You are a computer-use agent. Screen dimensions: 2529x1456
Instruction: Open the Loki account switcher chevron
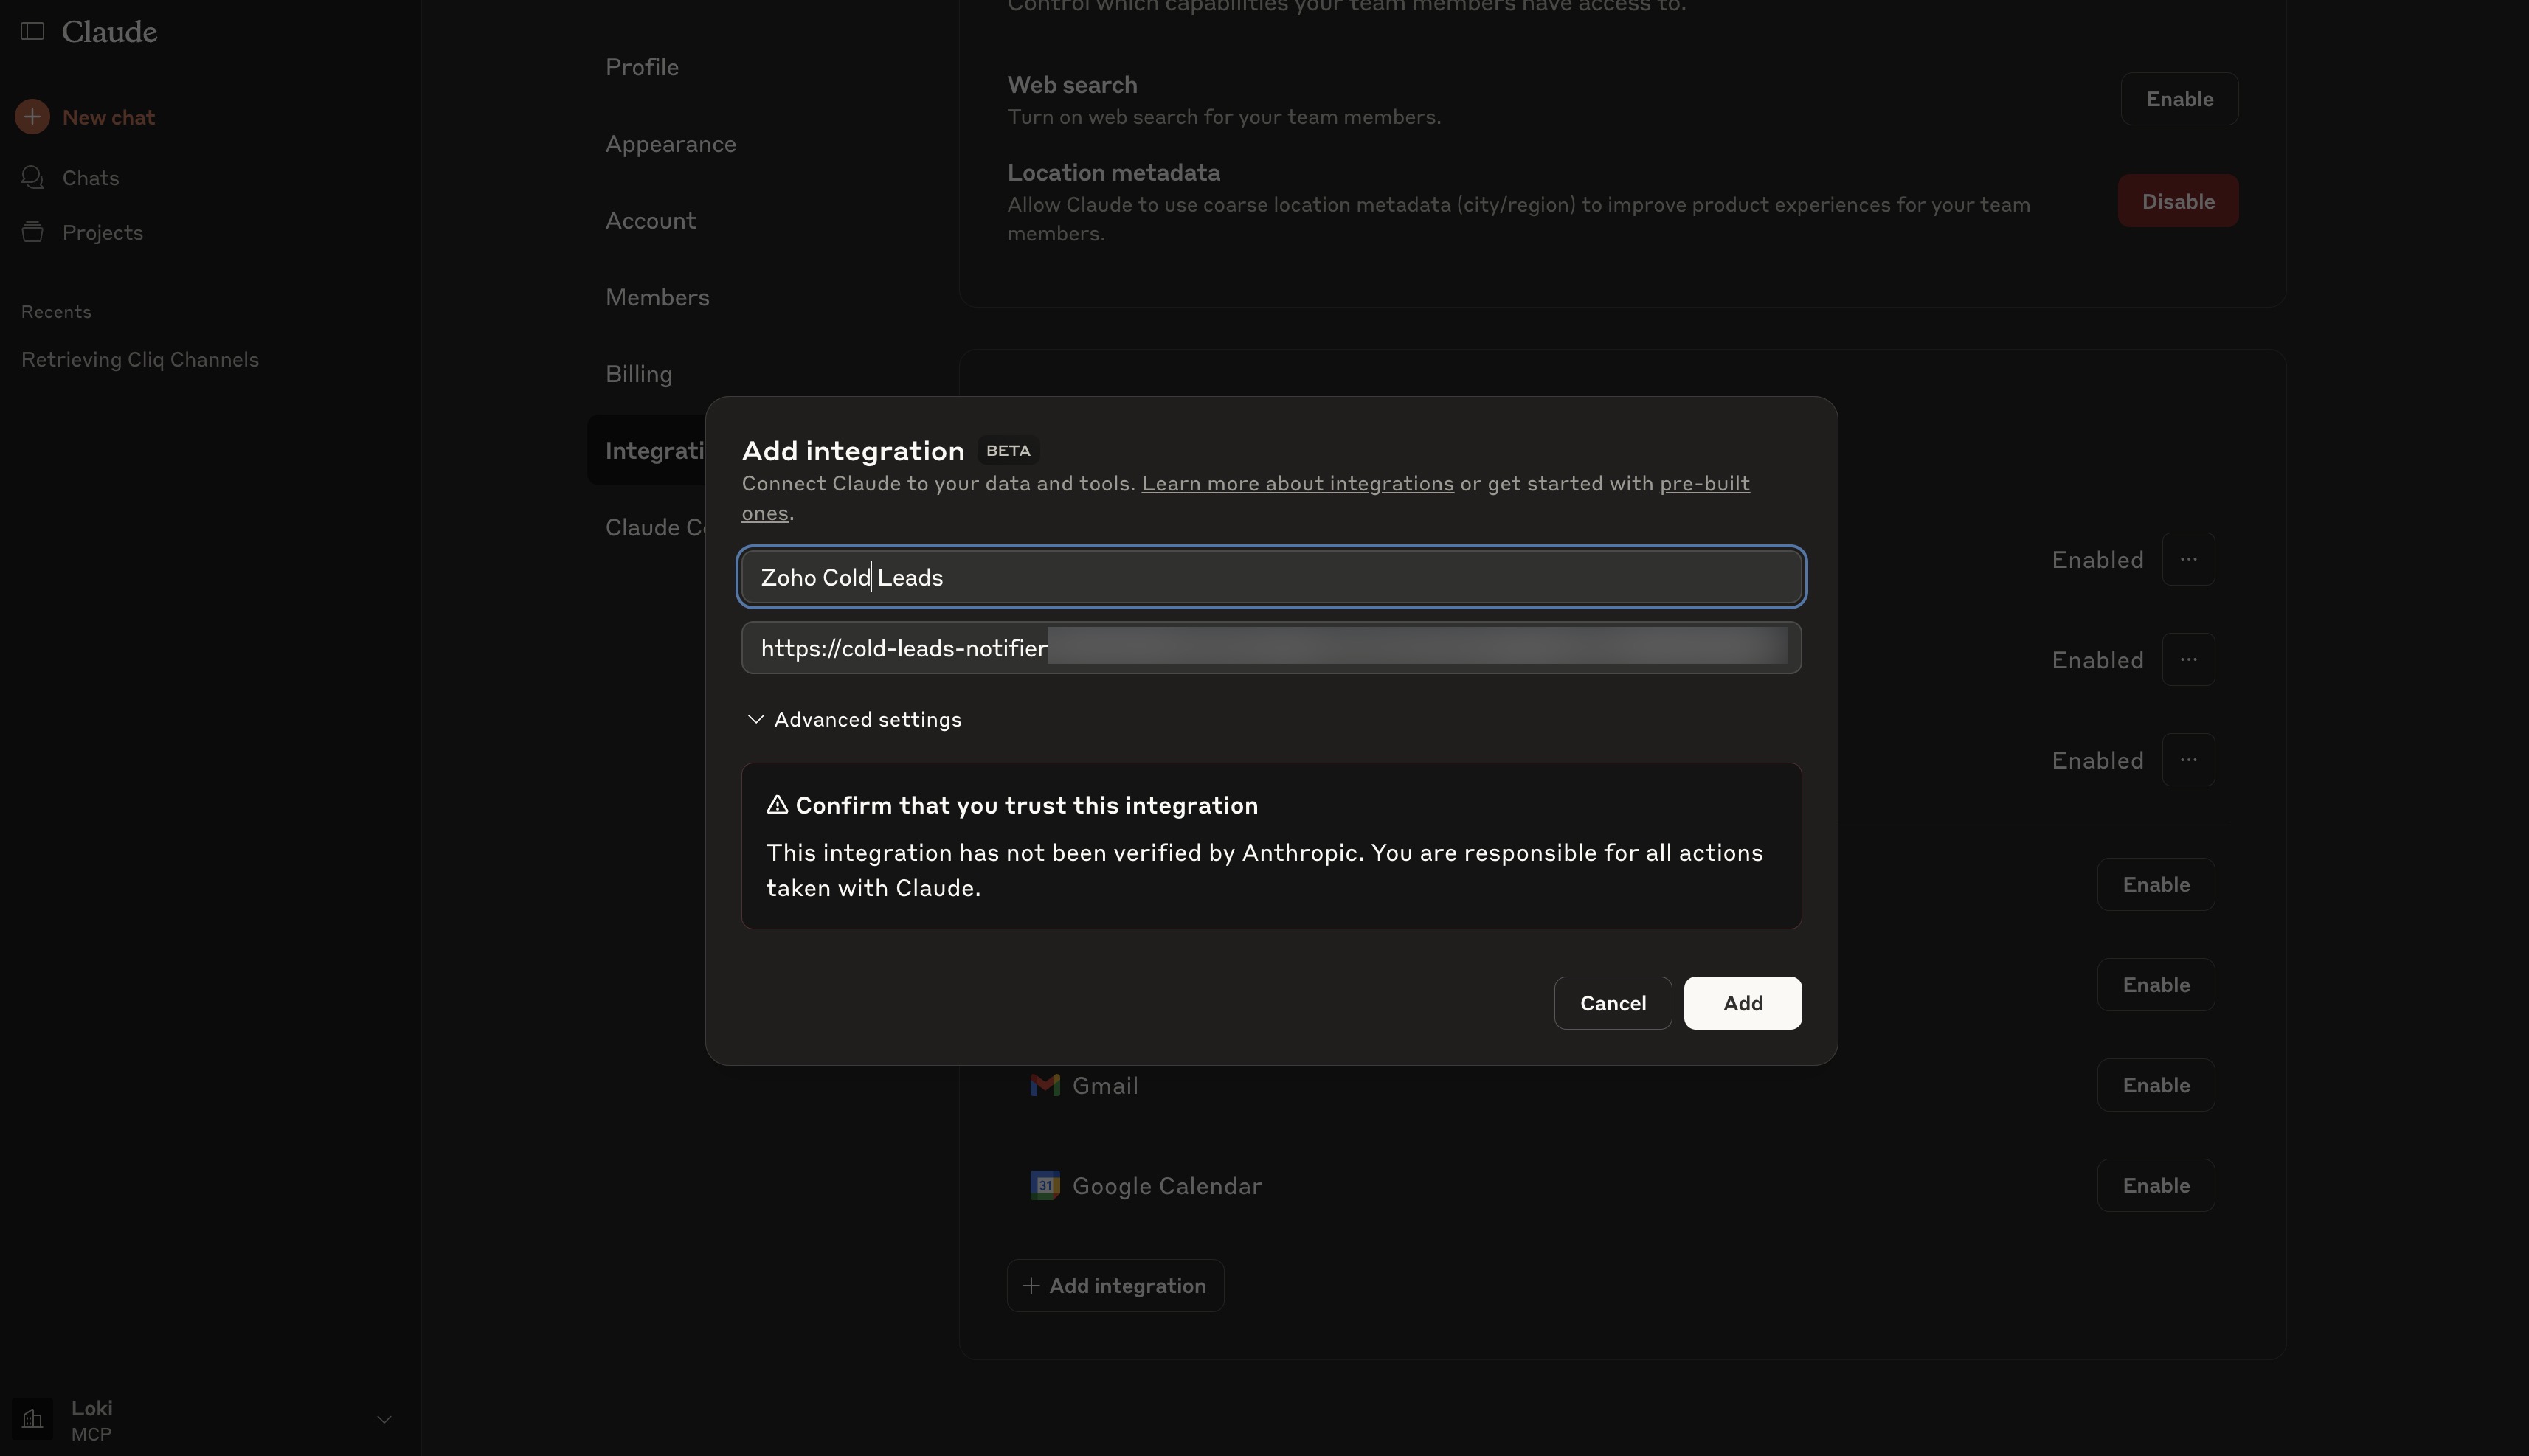click(384, 1419)
